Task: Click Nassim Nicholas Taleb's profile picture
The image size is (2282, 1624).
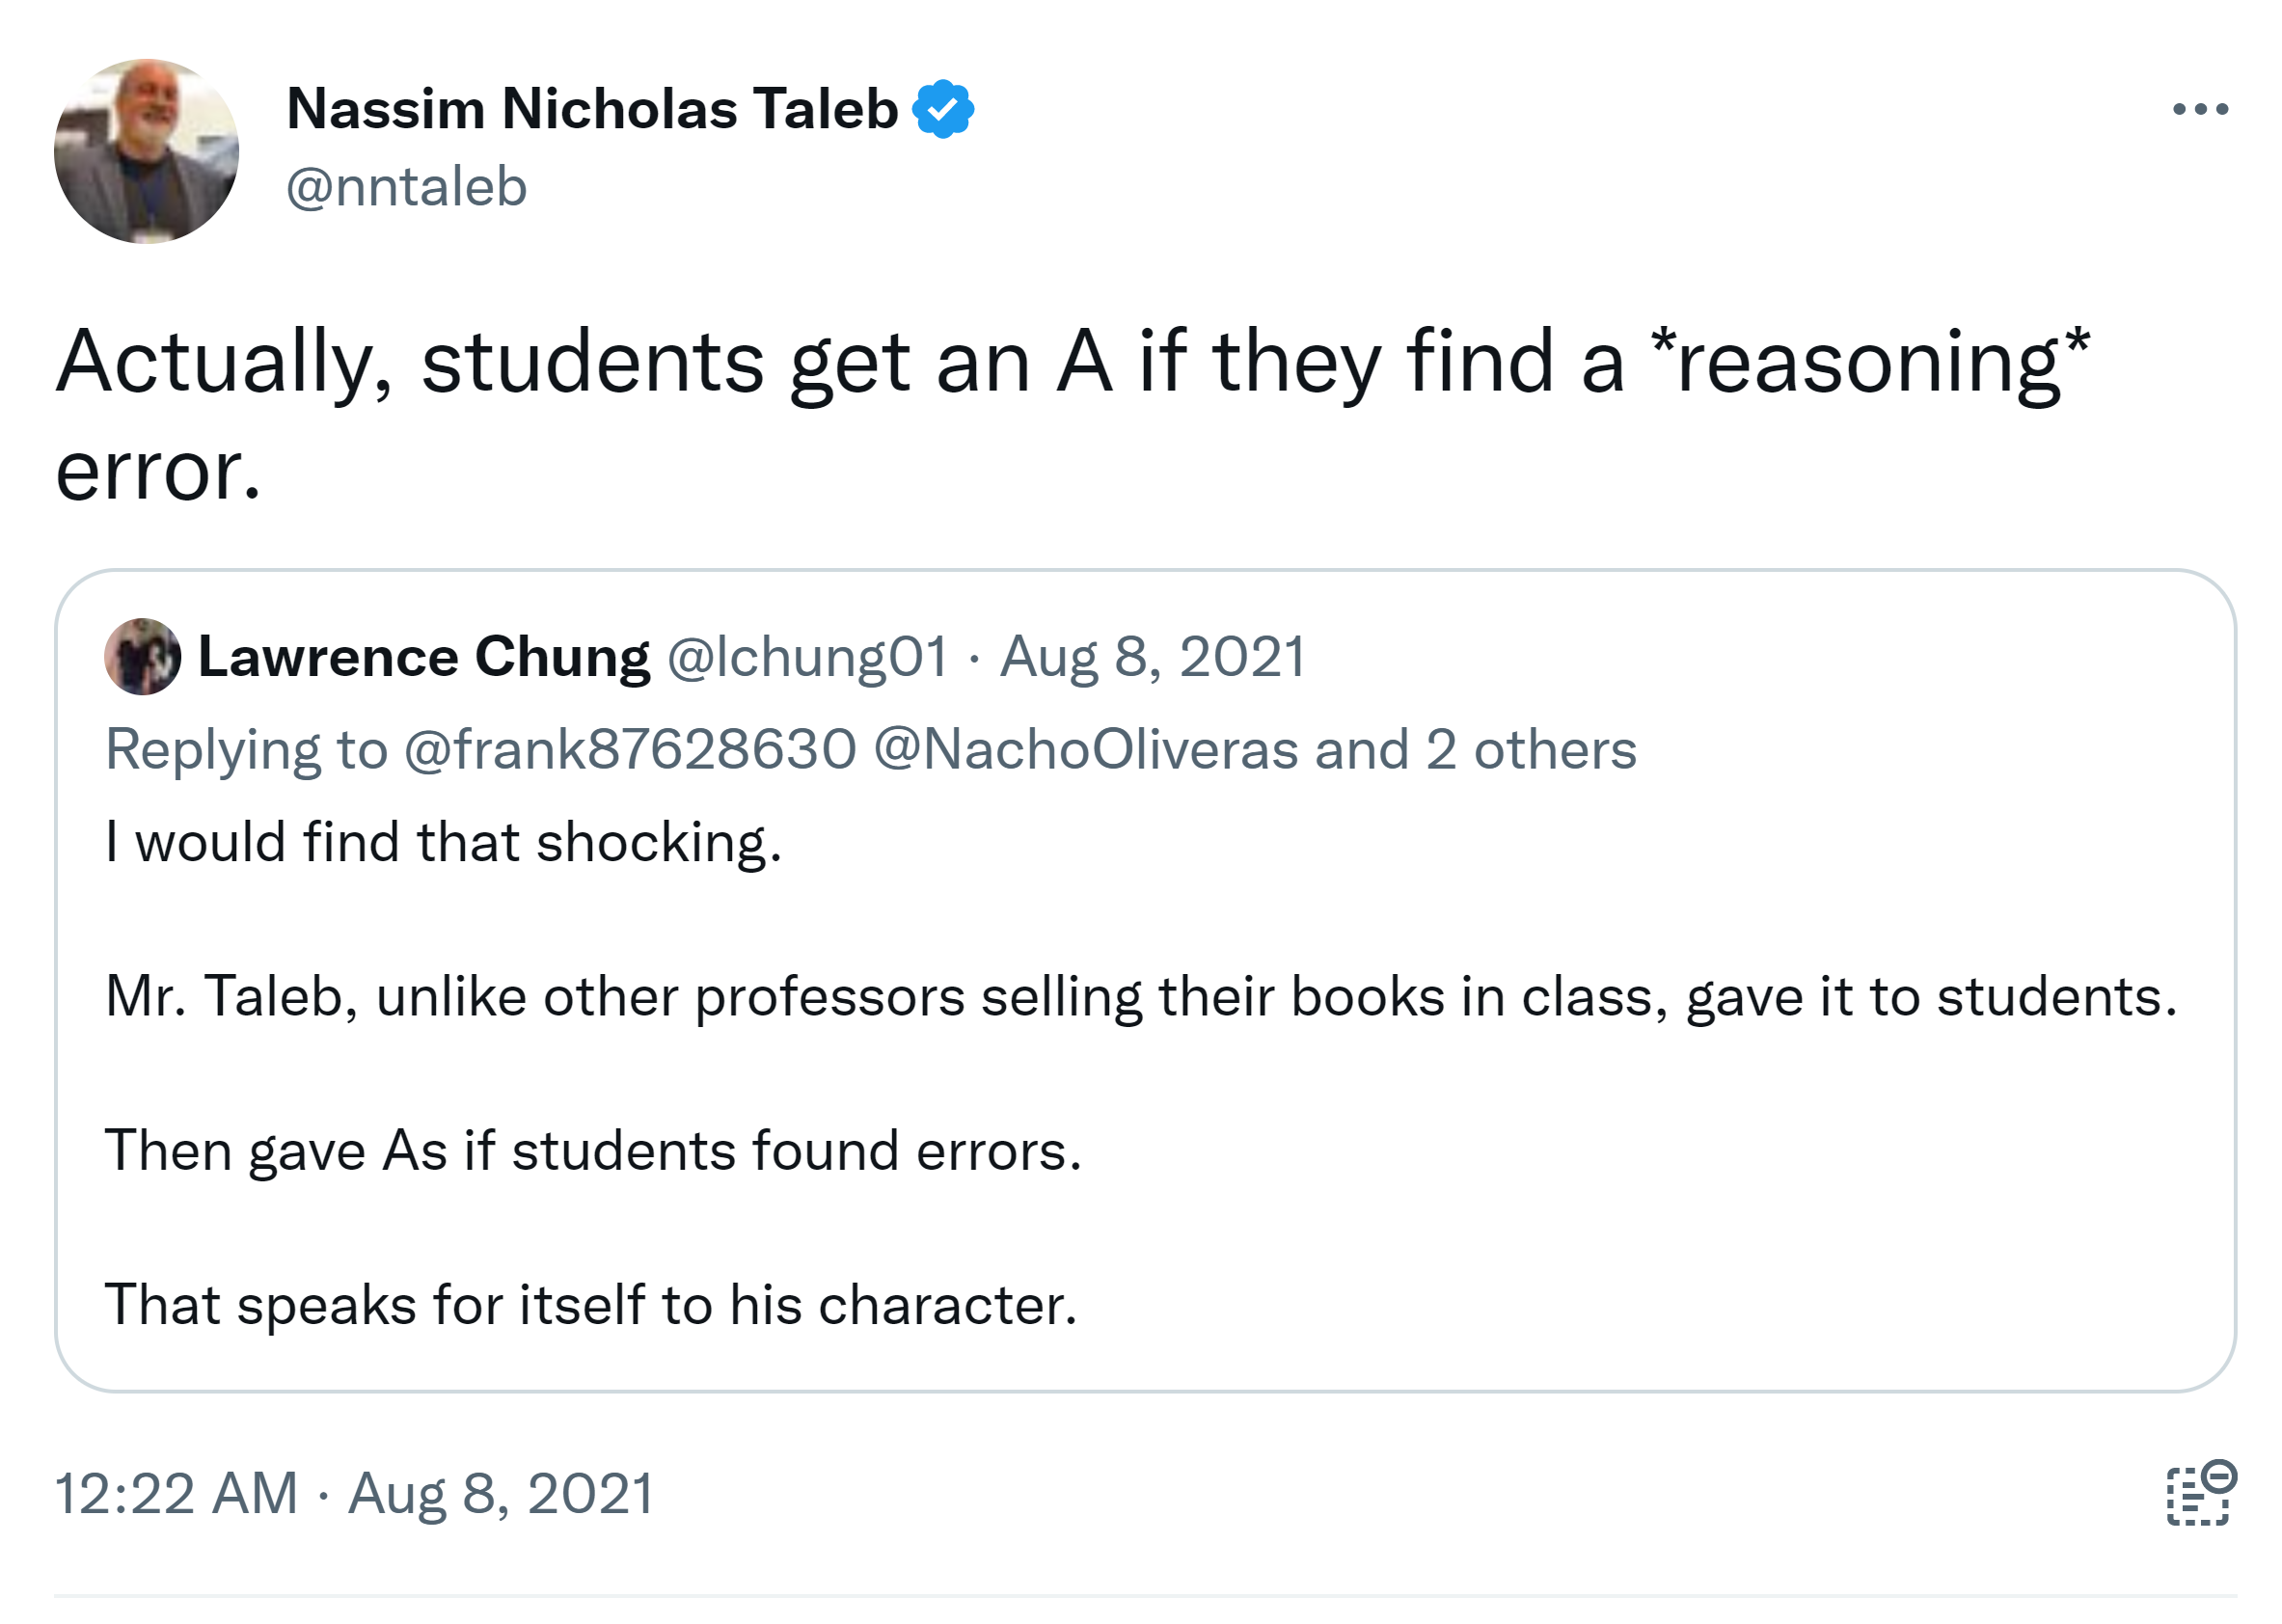Action: (146, 151)
